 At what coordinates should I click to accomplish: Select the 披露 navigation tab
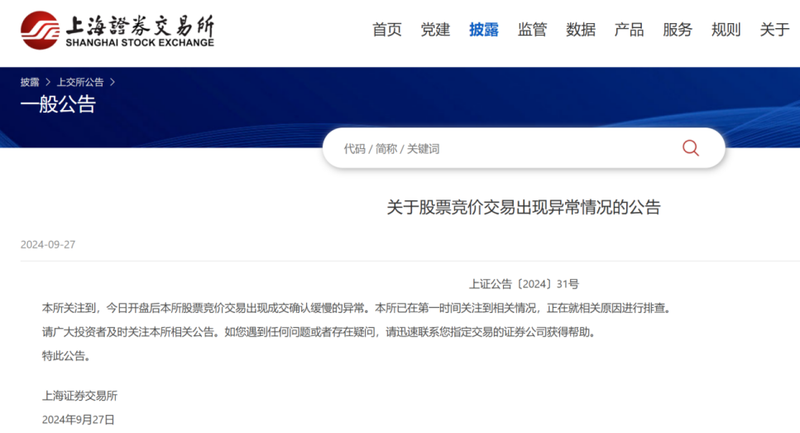pos(484,30)
